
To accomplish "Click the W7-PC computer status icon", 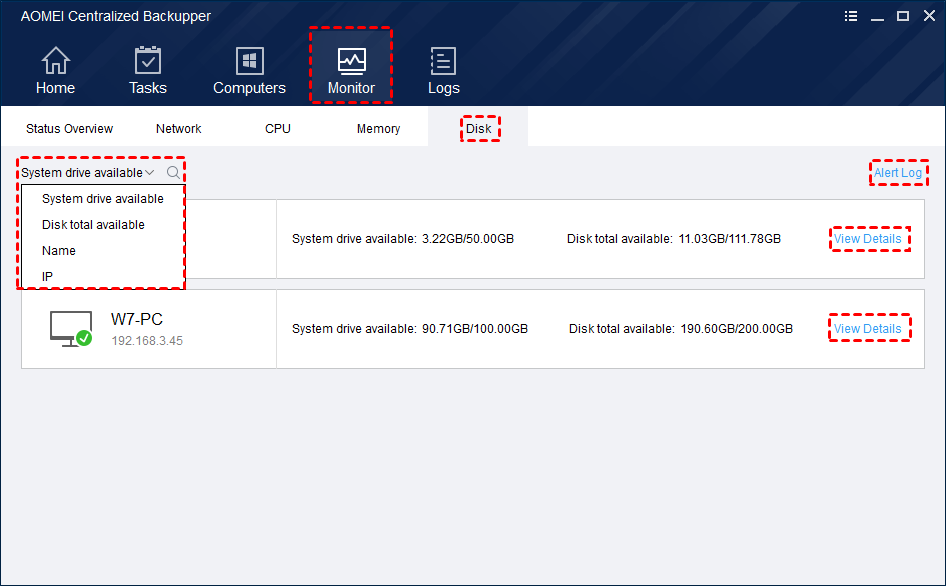I will pos(71,329).
